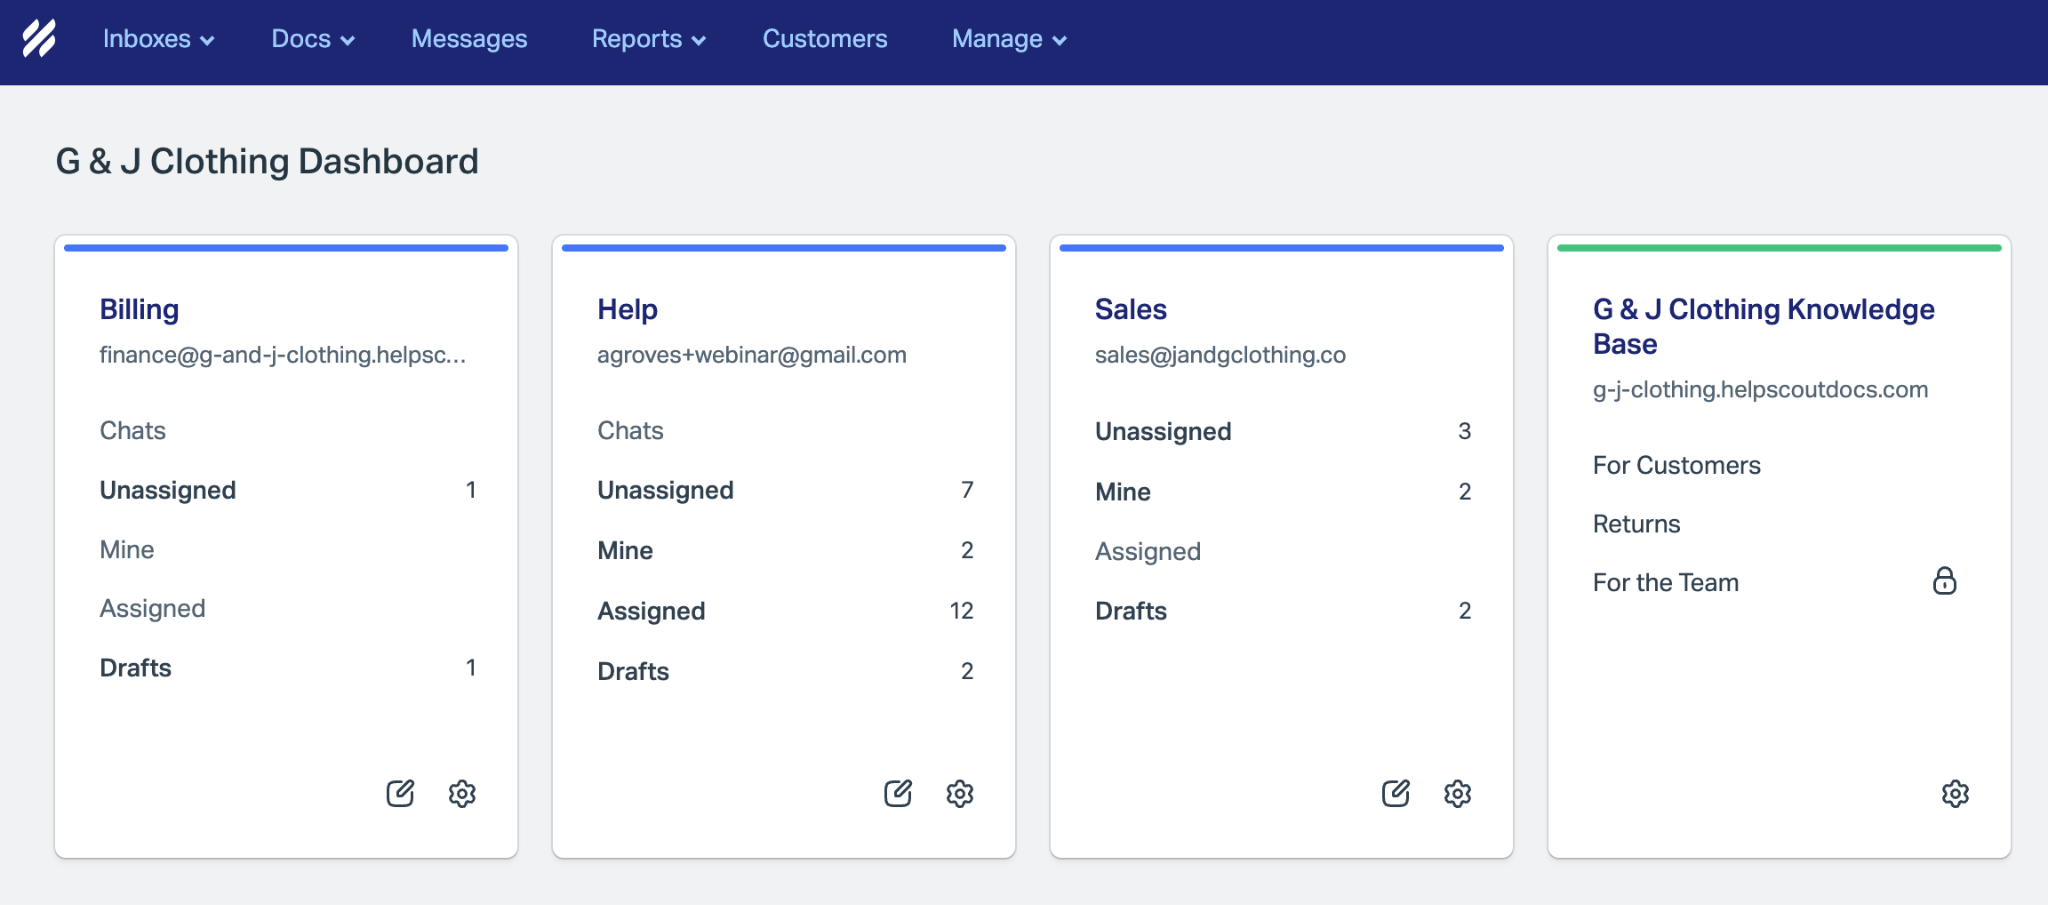Click lock icon beside For the Team
This screenshot has height=905, width=2048.
[x=1944, y=581]
